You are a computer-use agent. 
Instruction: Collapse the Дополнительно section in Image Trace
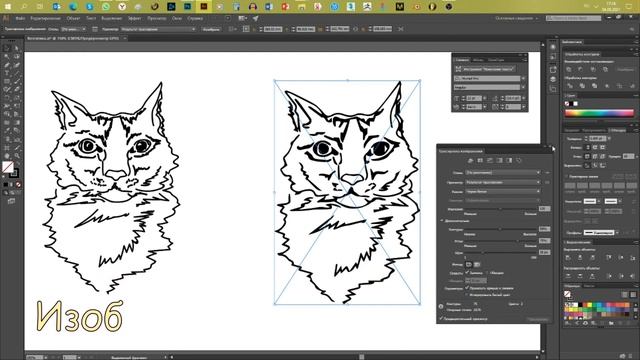tap(442, 221)
